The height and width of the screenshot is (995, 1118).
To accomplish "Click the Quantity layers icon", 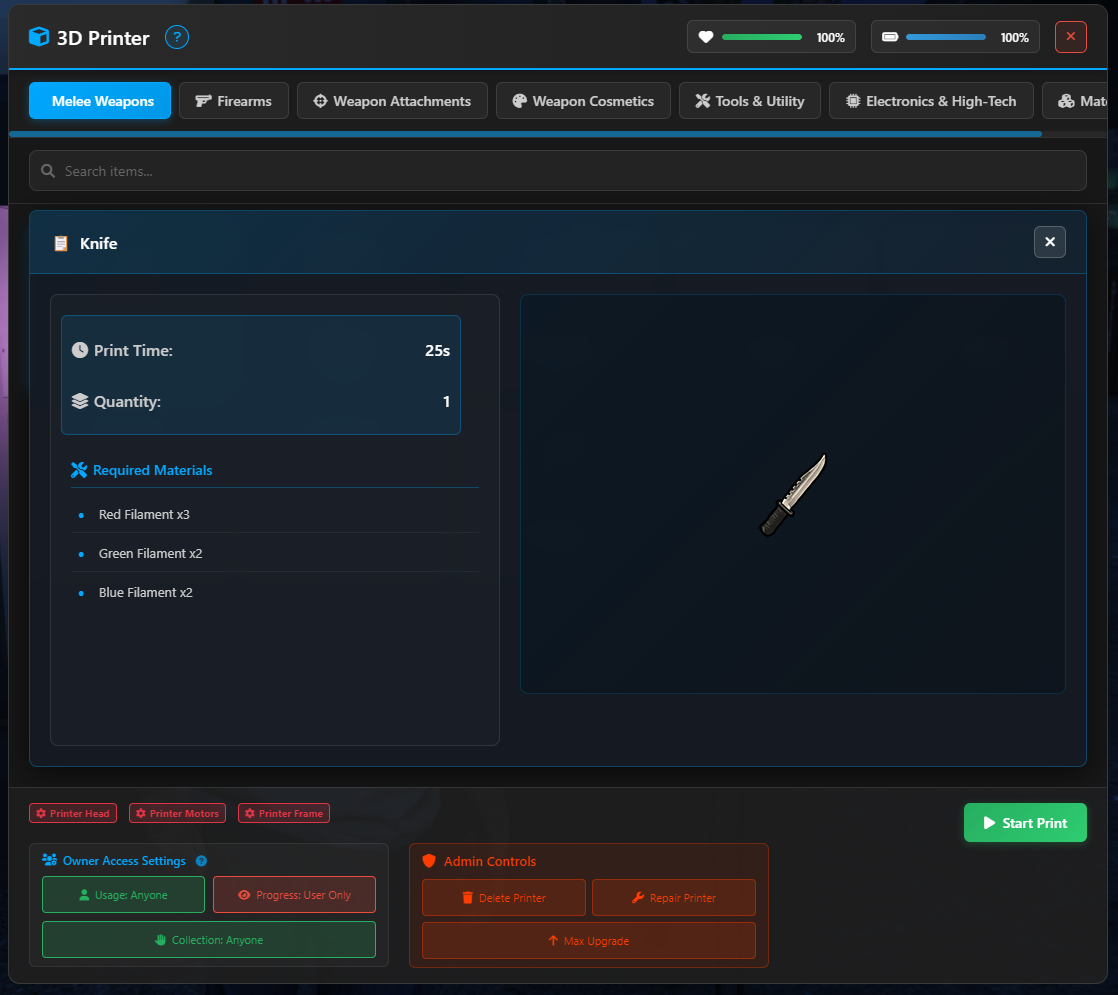I will (80, 401).
